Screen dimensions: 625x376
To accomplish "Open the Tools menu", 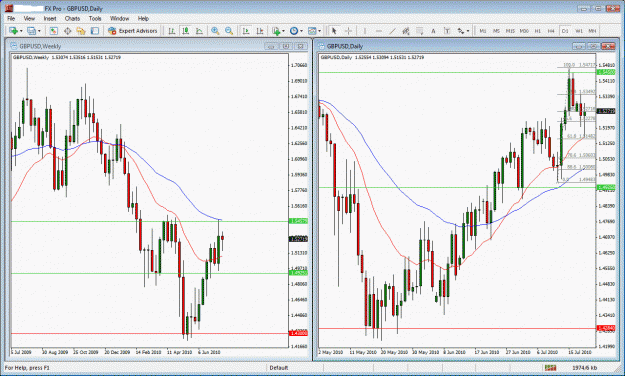I will point(95,18).
